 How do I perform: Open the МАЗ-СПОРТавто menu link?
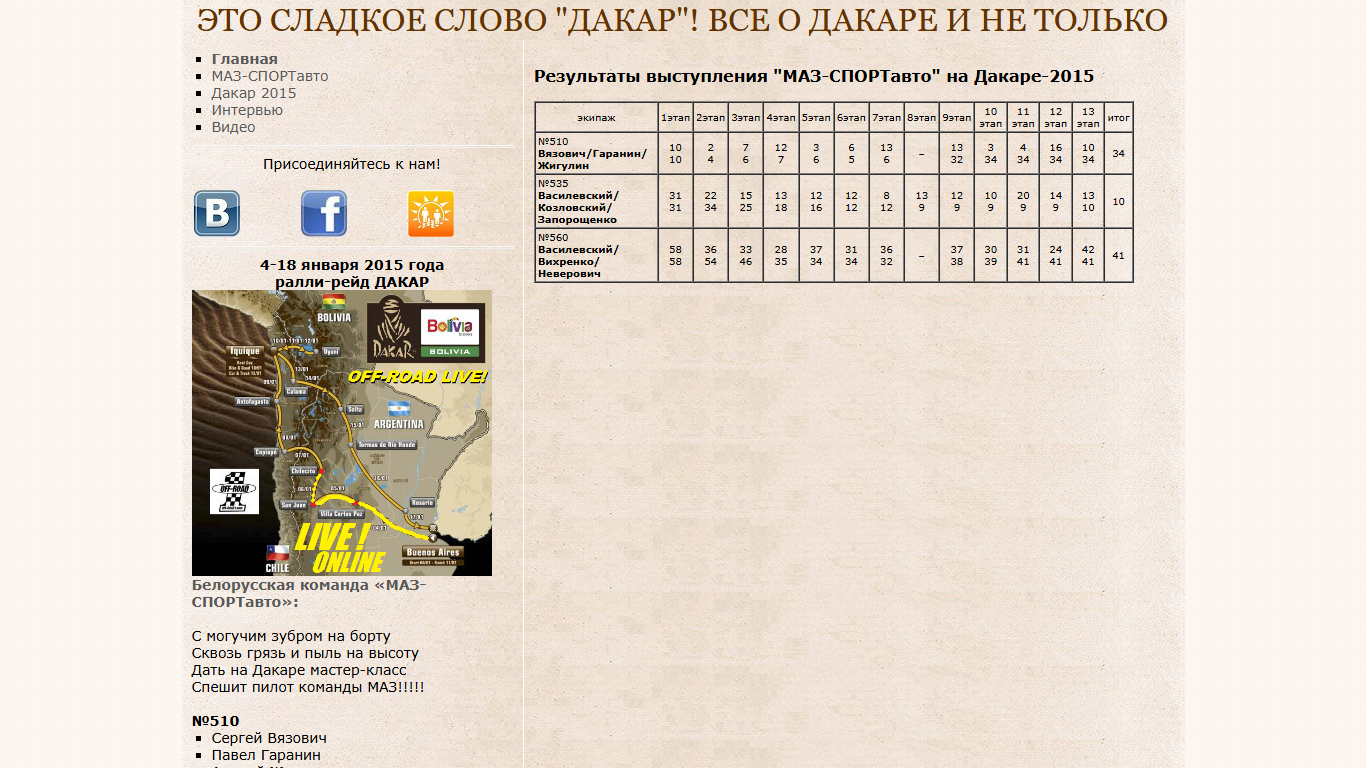click(x=270, y=76)
